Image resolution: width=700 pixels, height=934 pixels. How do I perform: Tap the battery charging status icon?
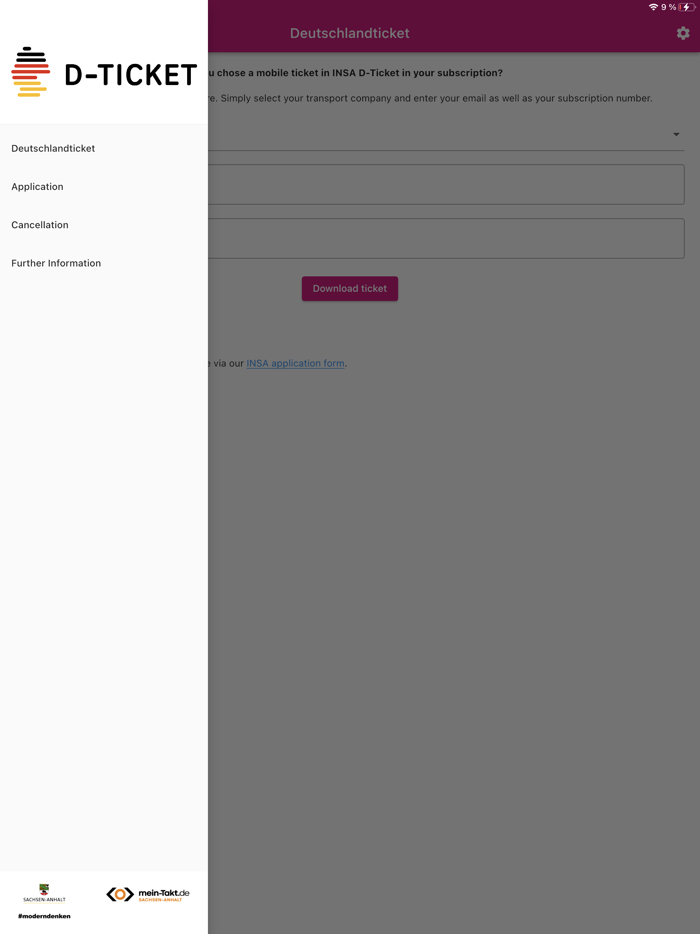(x=686, y=7)
